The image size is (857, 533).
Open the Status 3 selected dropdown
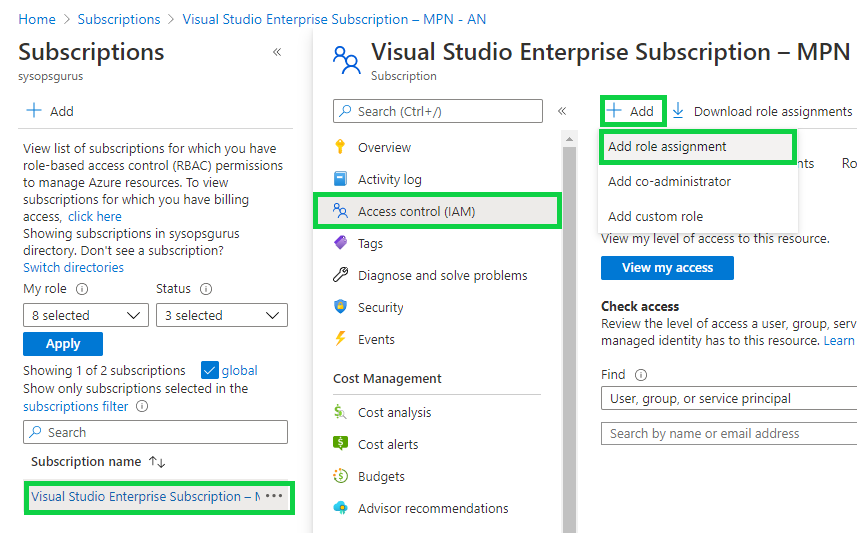pyautogui.click(x=222, y=315)
